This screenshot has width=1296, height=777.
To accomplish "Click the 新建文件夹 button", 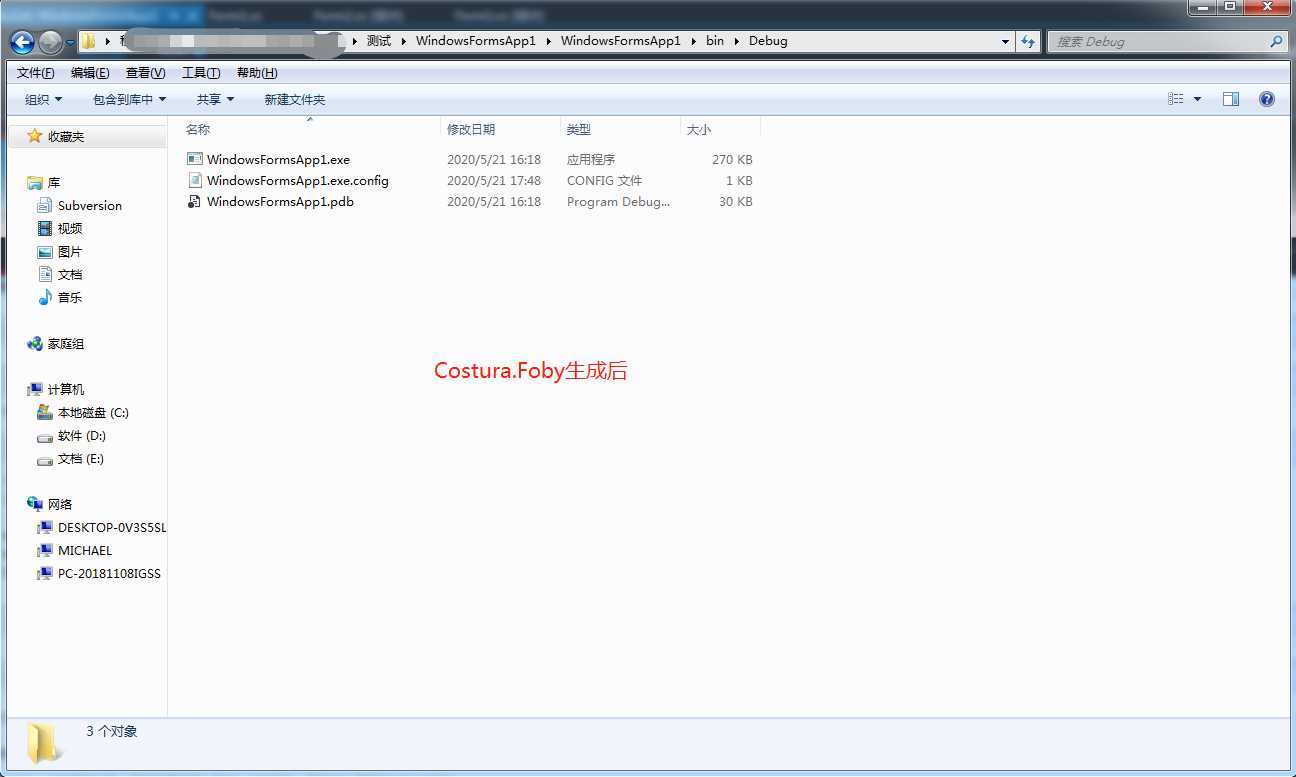I will (x=294, y=99).
